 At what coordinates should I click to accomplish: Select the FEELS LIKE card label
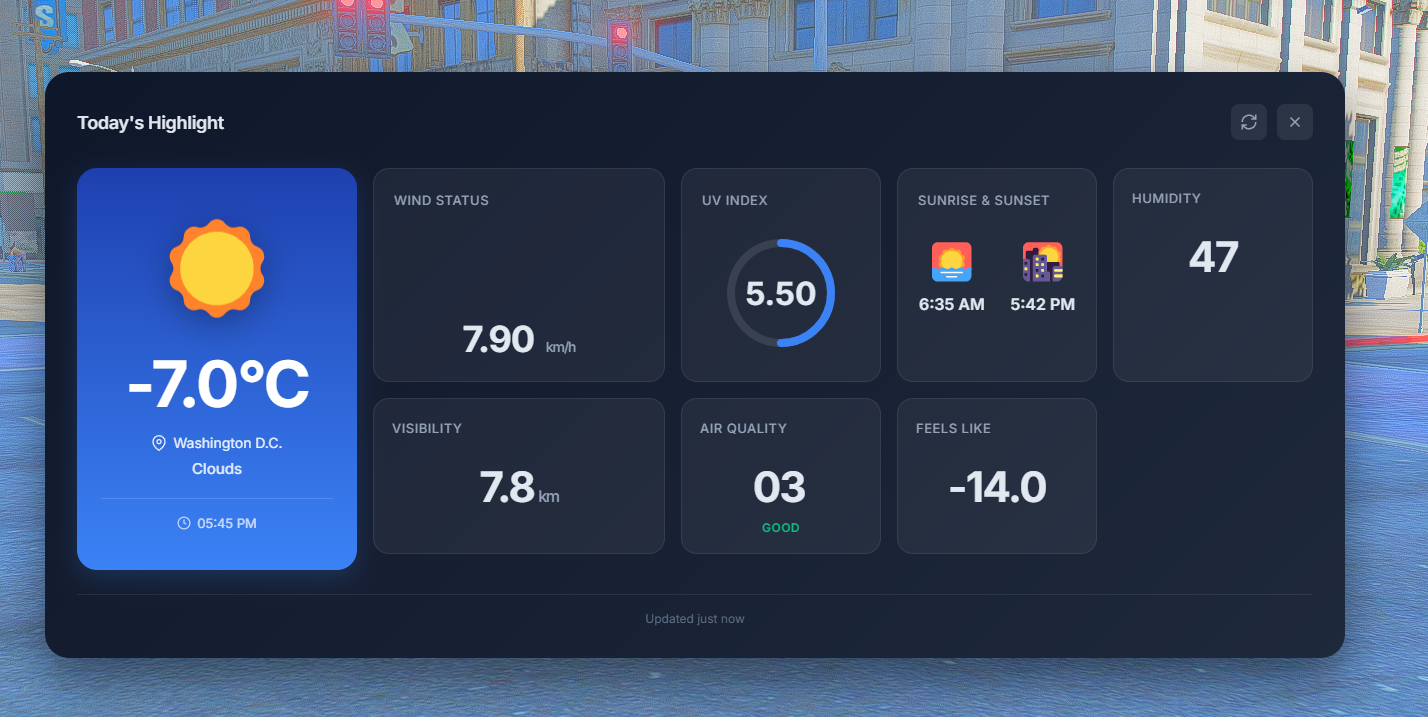pos(953,428)
